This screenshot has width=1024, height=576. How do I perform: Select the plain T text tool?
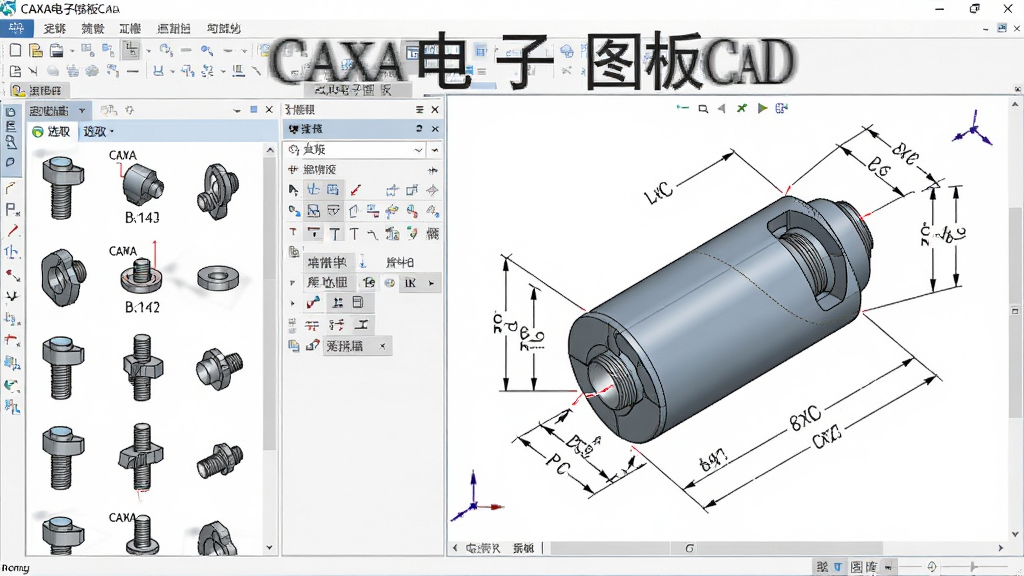pyautogui.click(x=354, y=233)
